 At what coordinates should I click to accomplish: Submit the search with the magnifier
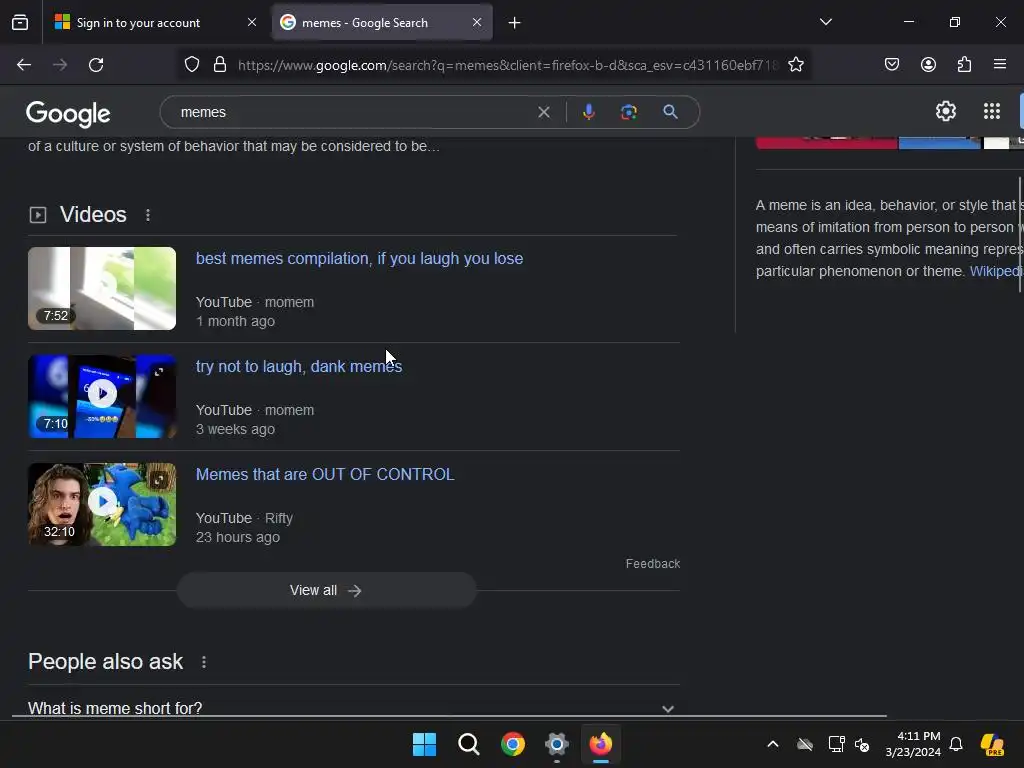click(670, 112)
